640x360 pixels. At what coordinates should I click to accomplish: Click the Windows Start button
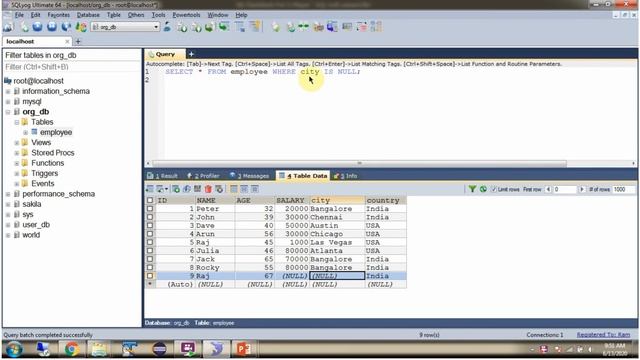(x=14, y=349)
